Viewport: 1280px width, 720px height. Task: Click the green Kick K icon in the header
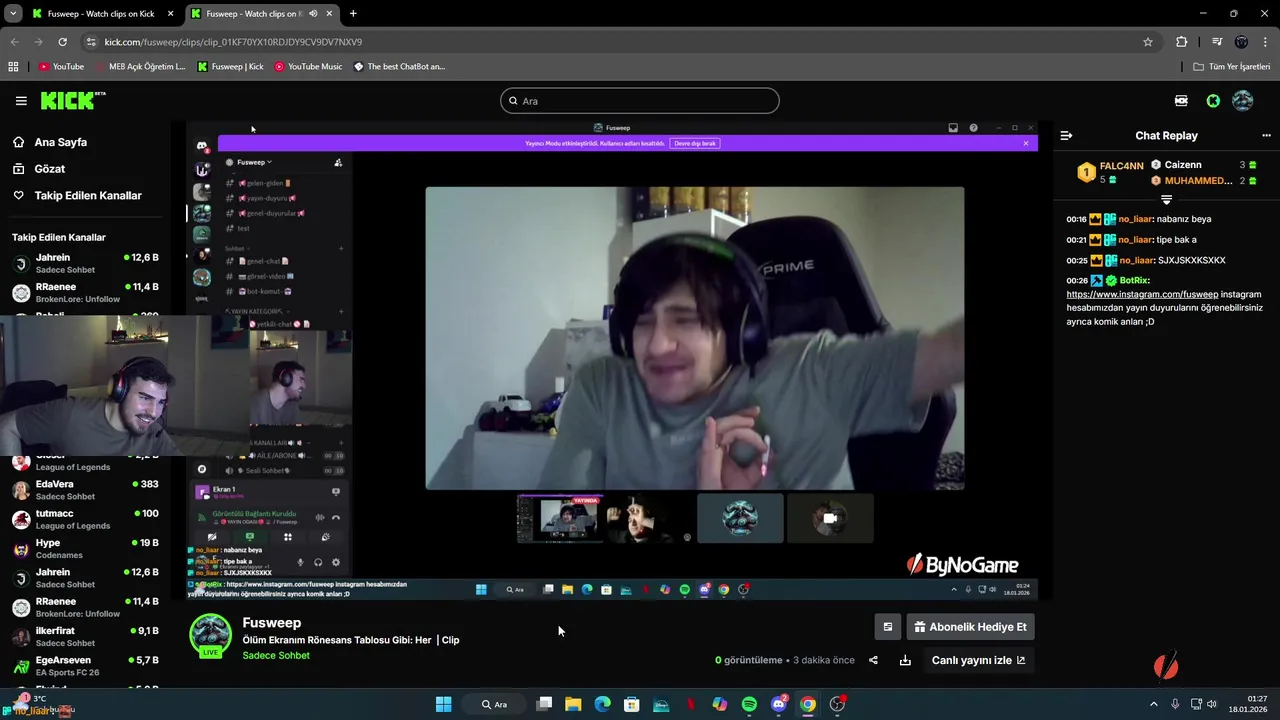pos(1213,101)
